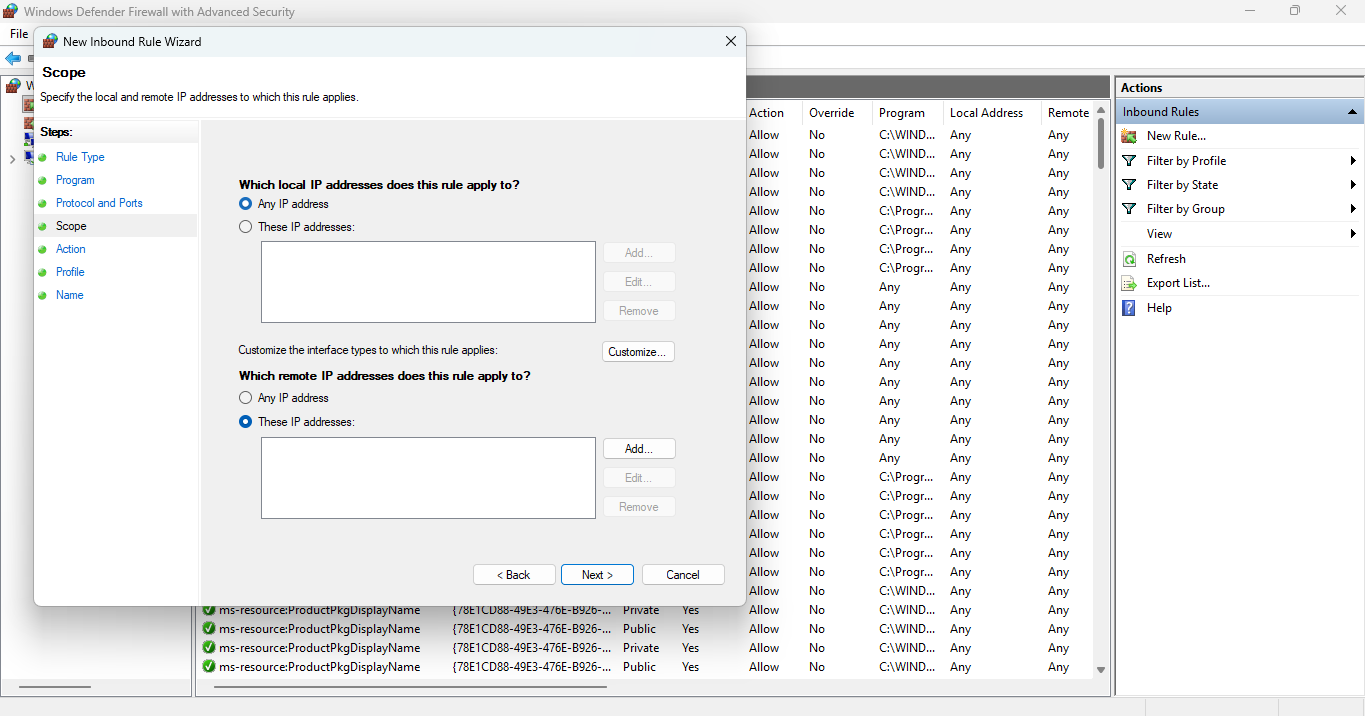Screen dimensions: 1365x716
Task: Cancel the New Inbound Rule Wizard
Action: pyautogui.click(x=683, y=575)
